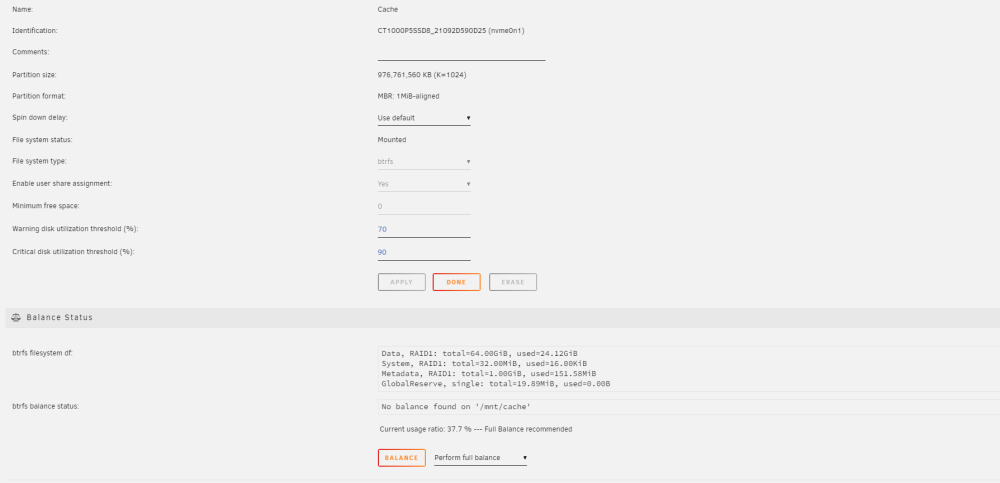Image resolution: width=1000 pixels, height=483 pixels.
Task: Open the Perform full balance dropdown
Action: tap(481, 457)
